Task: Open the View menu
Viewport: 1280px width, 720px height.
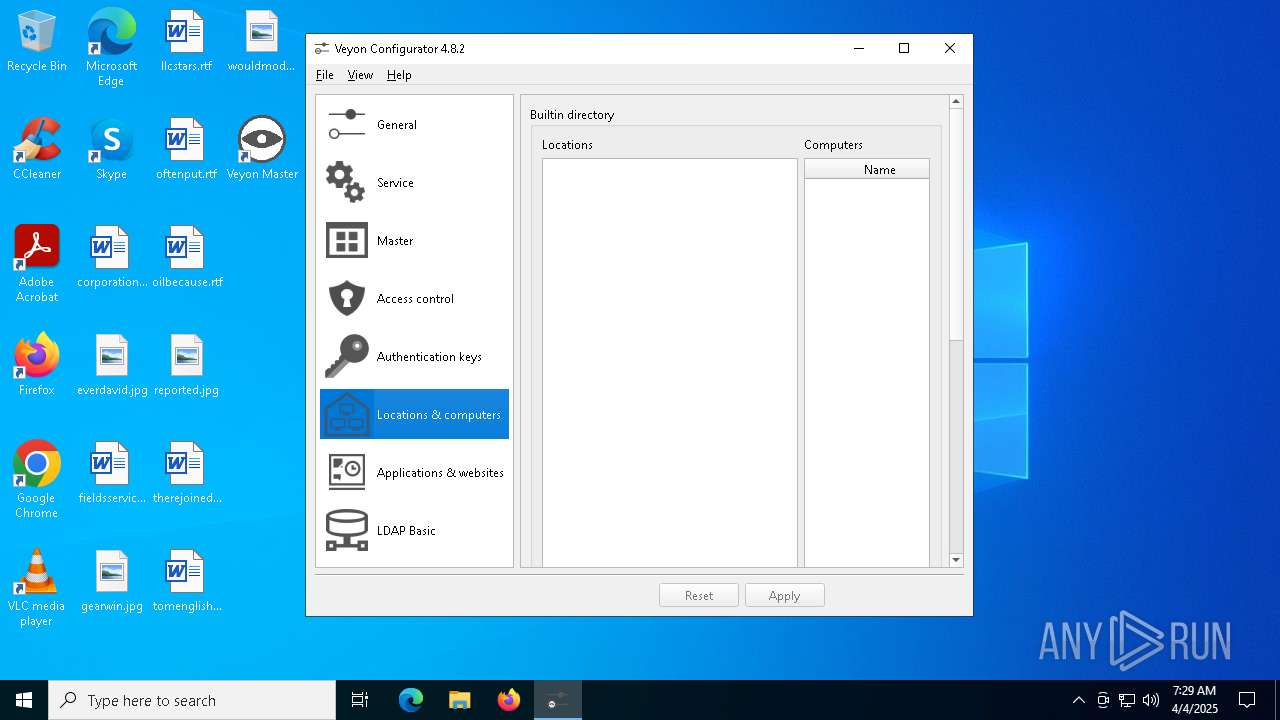Action: pyautogui.click(x=360, y=75)
